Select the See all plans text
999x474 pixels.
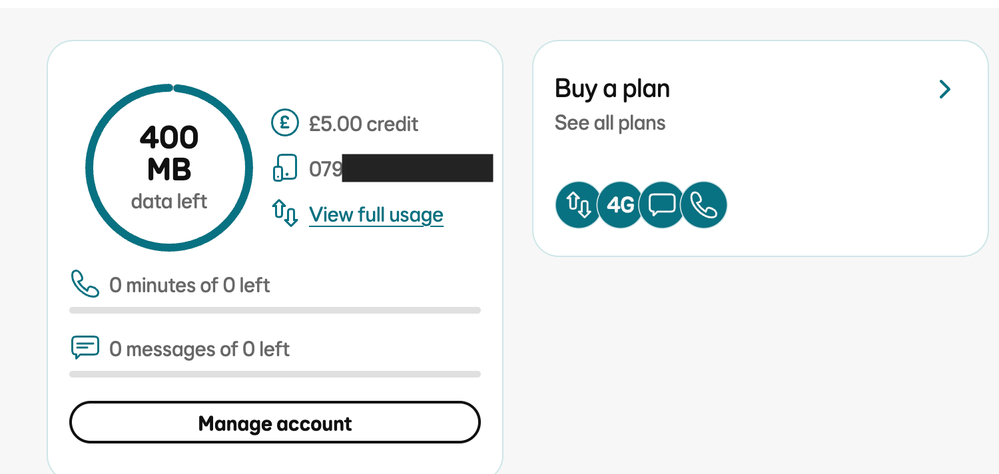610,123
